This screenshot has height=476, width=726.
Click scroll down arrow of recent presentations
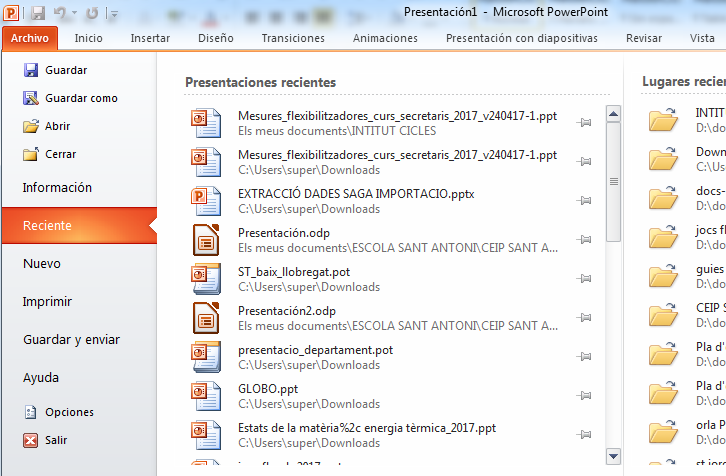click(x=613, y=457)
